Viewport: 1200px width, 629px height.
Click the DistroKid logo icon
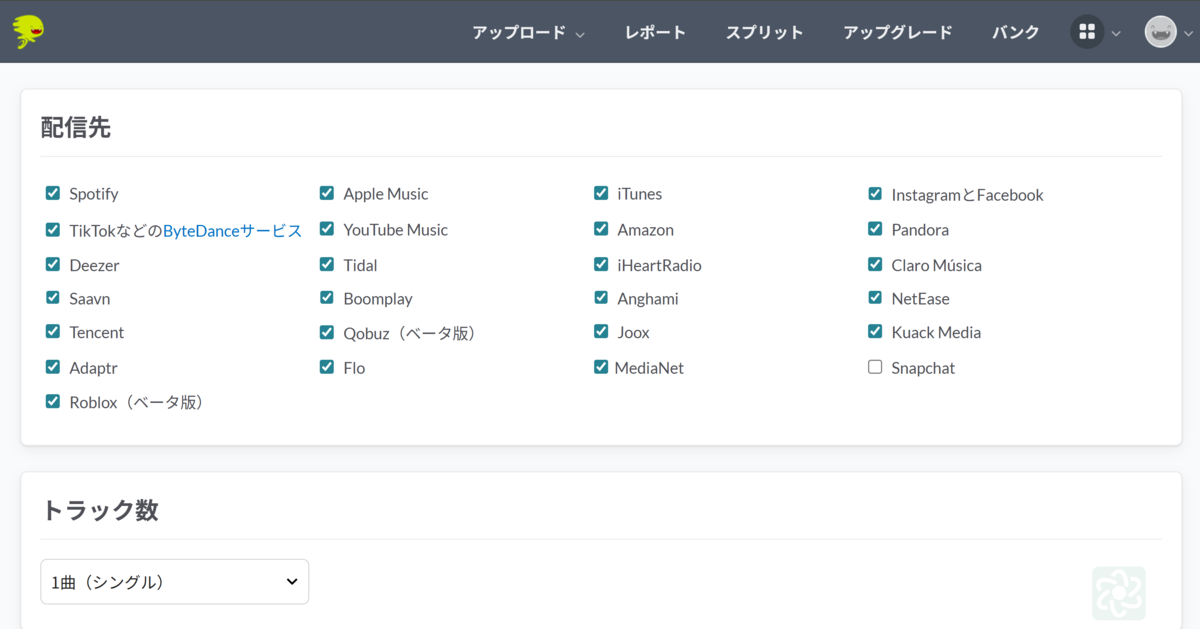click(x=29, y=32)
